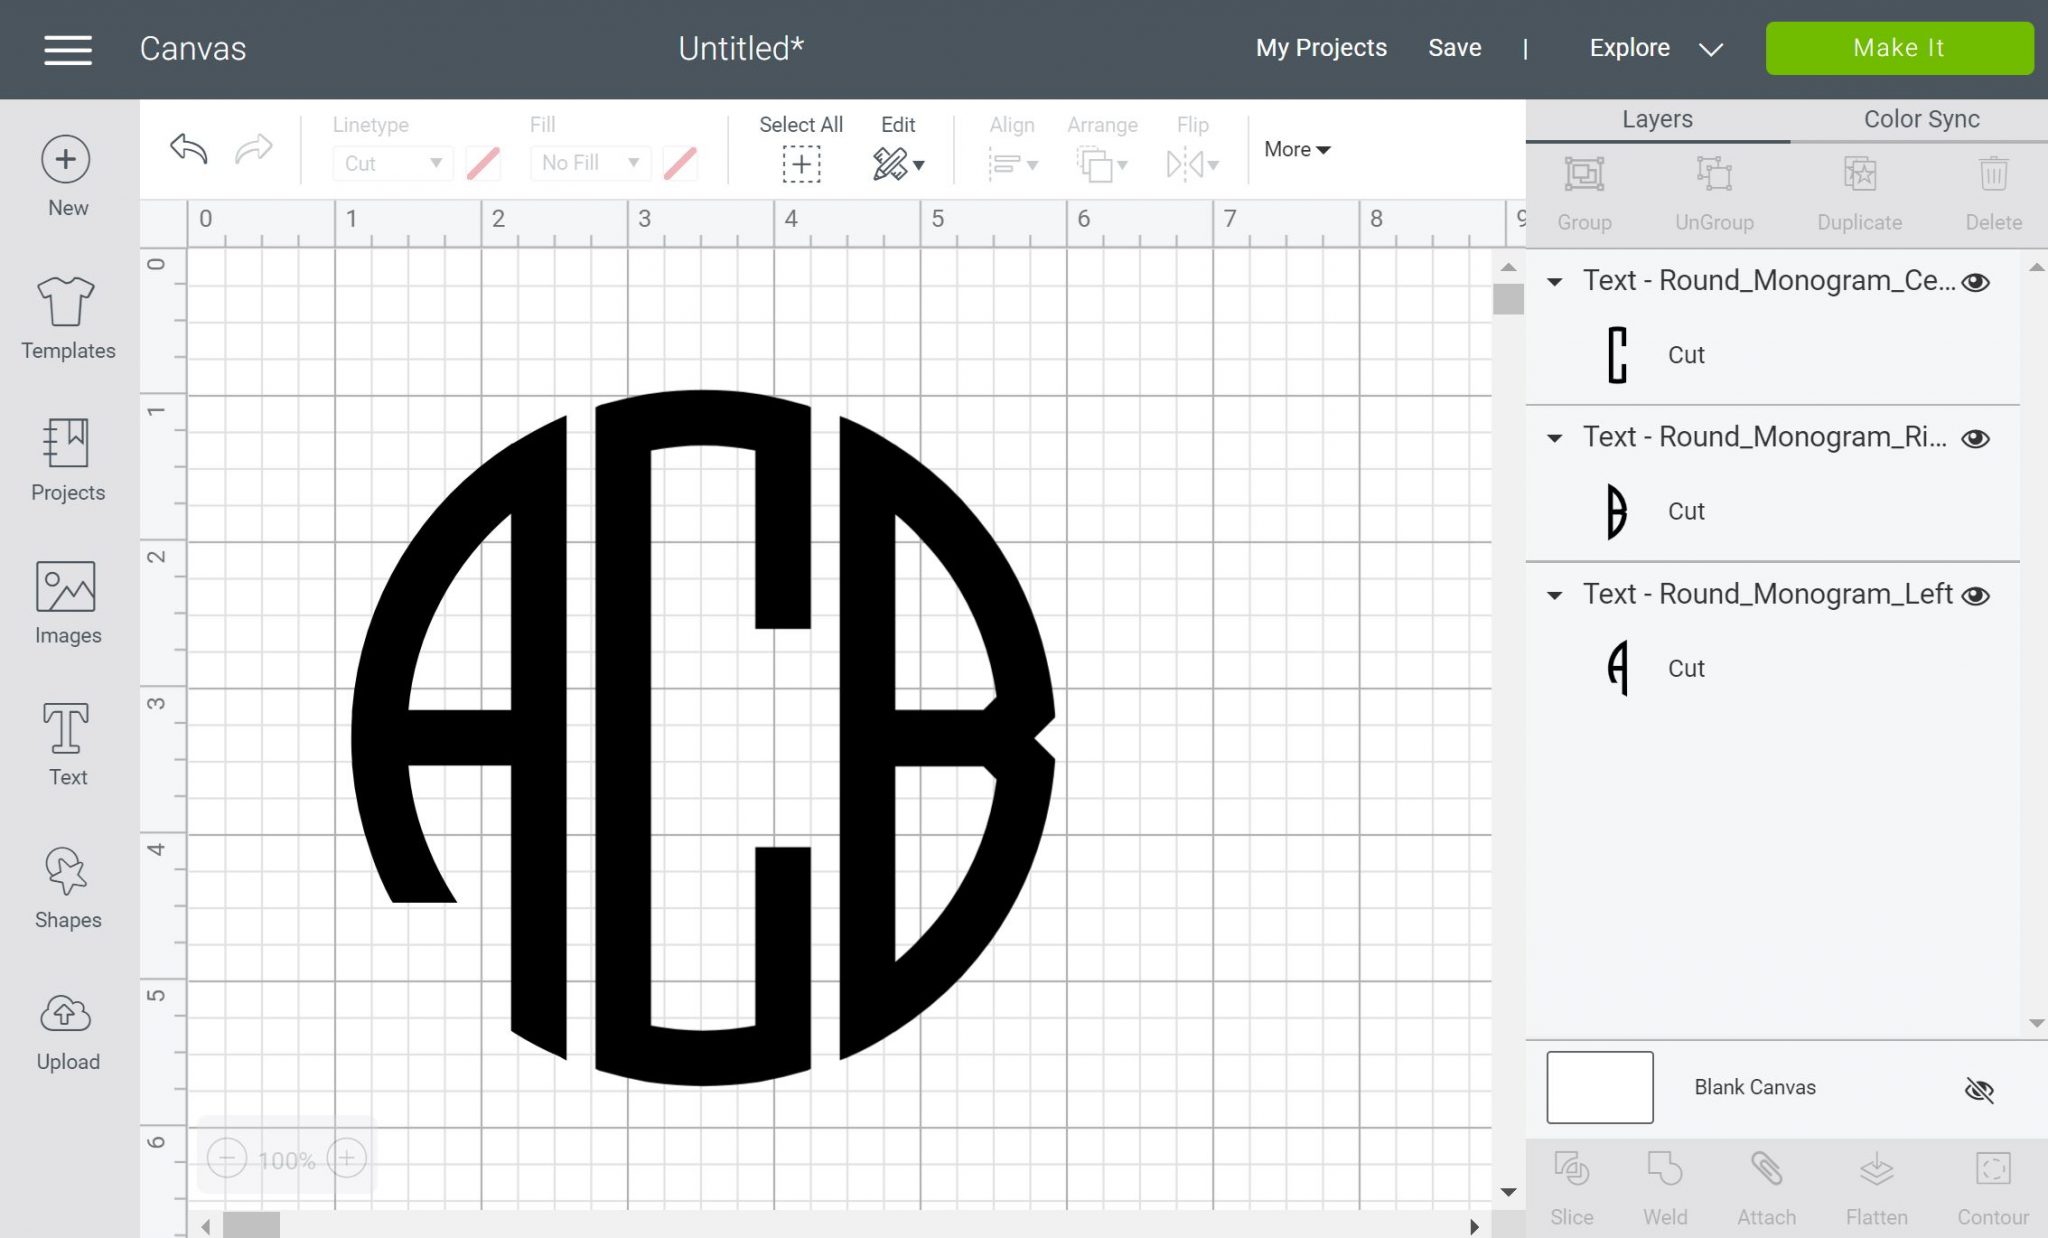Click the Make It button

click(1899, 47)
